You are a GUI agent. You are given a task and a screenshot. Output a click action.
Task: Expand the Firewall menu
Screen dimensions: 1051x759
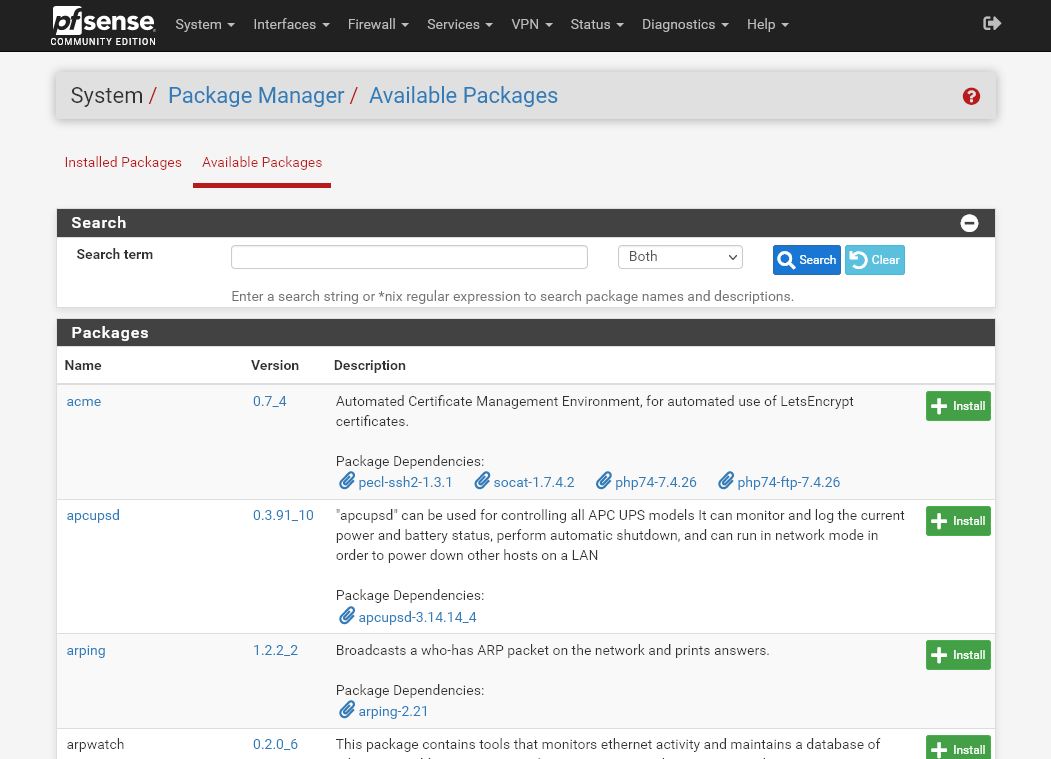378,24
